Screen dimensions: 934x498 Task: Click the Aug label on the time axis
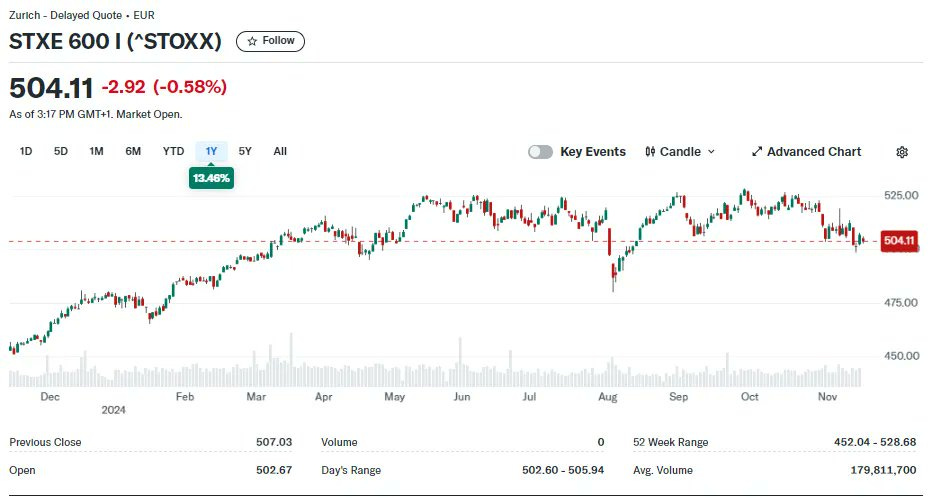coord(608,397)
